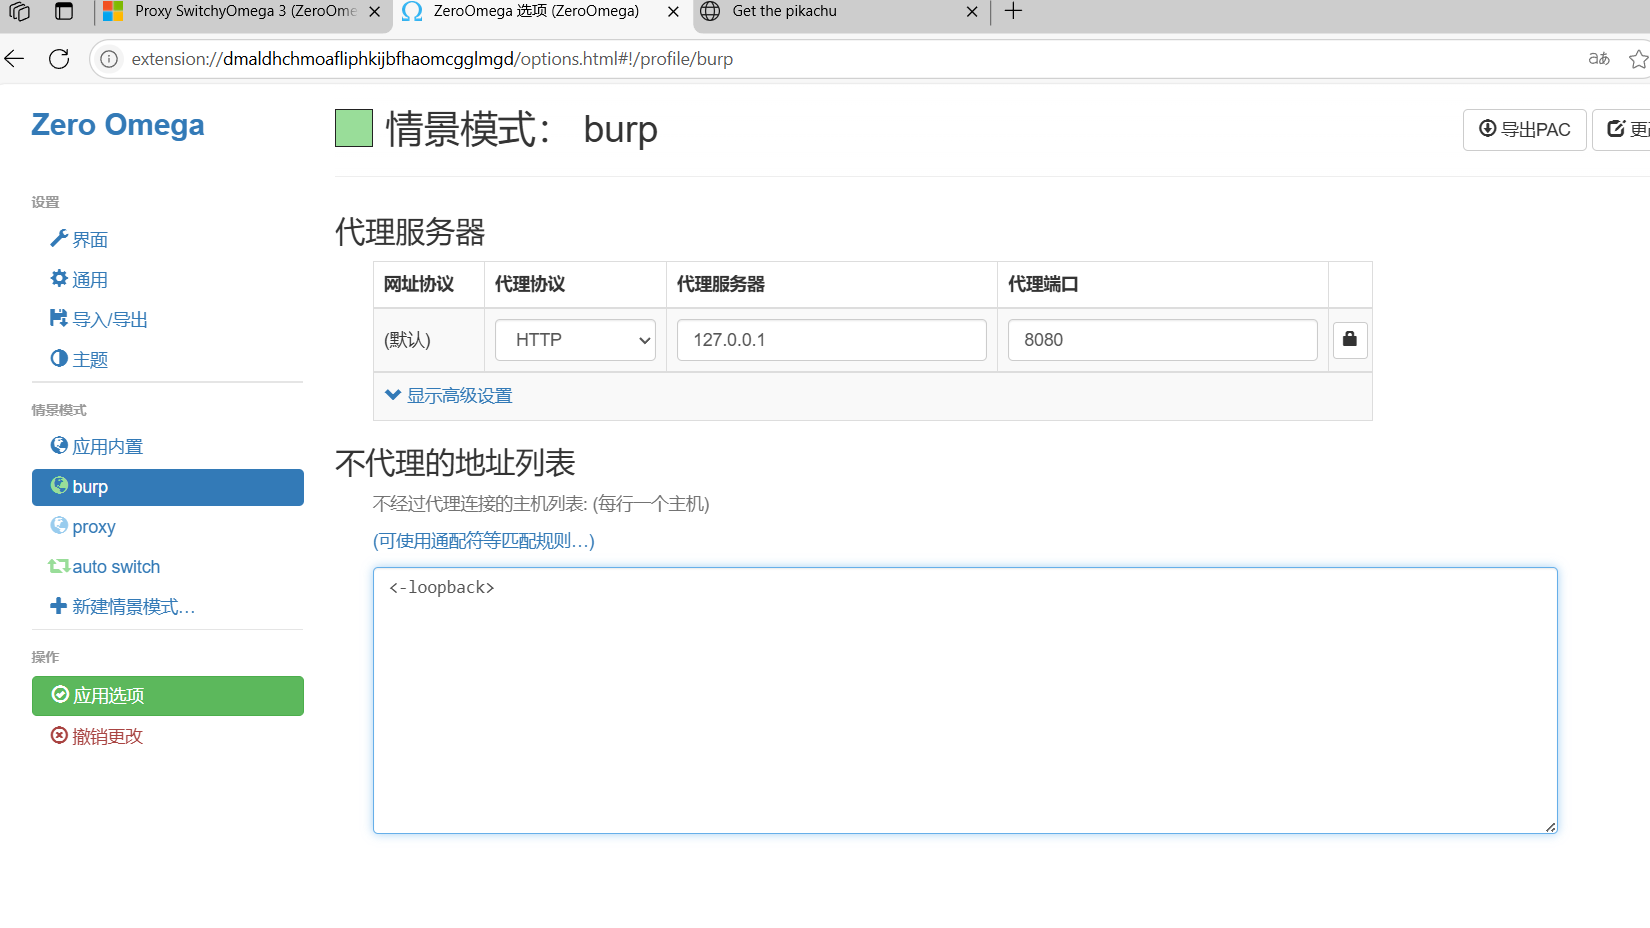The image size is (1650, 928).
Task: Click the proxy server field 127.0.0.1
Action: [832, 340]
